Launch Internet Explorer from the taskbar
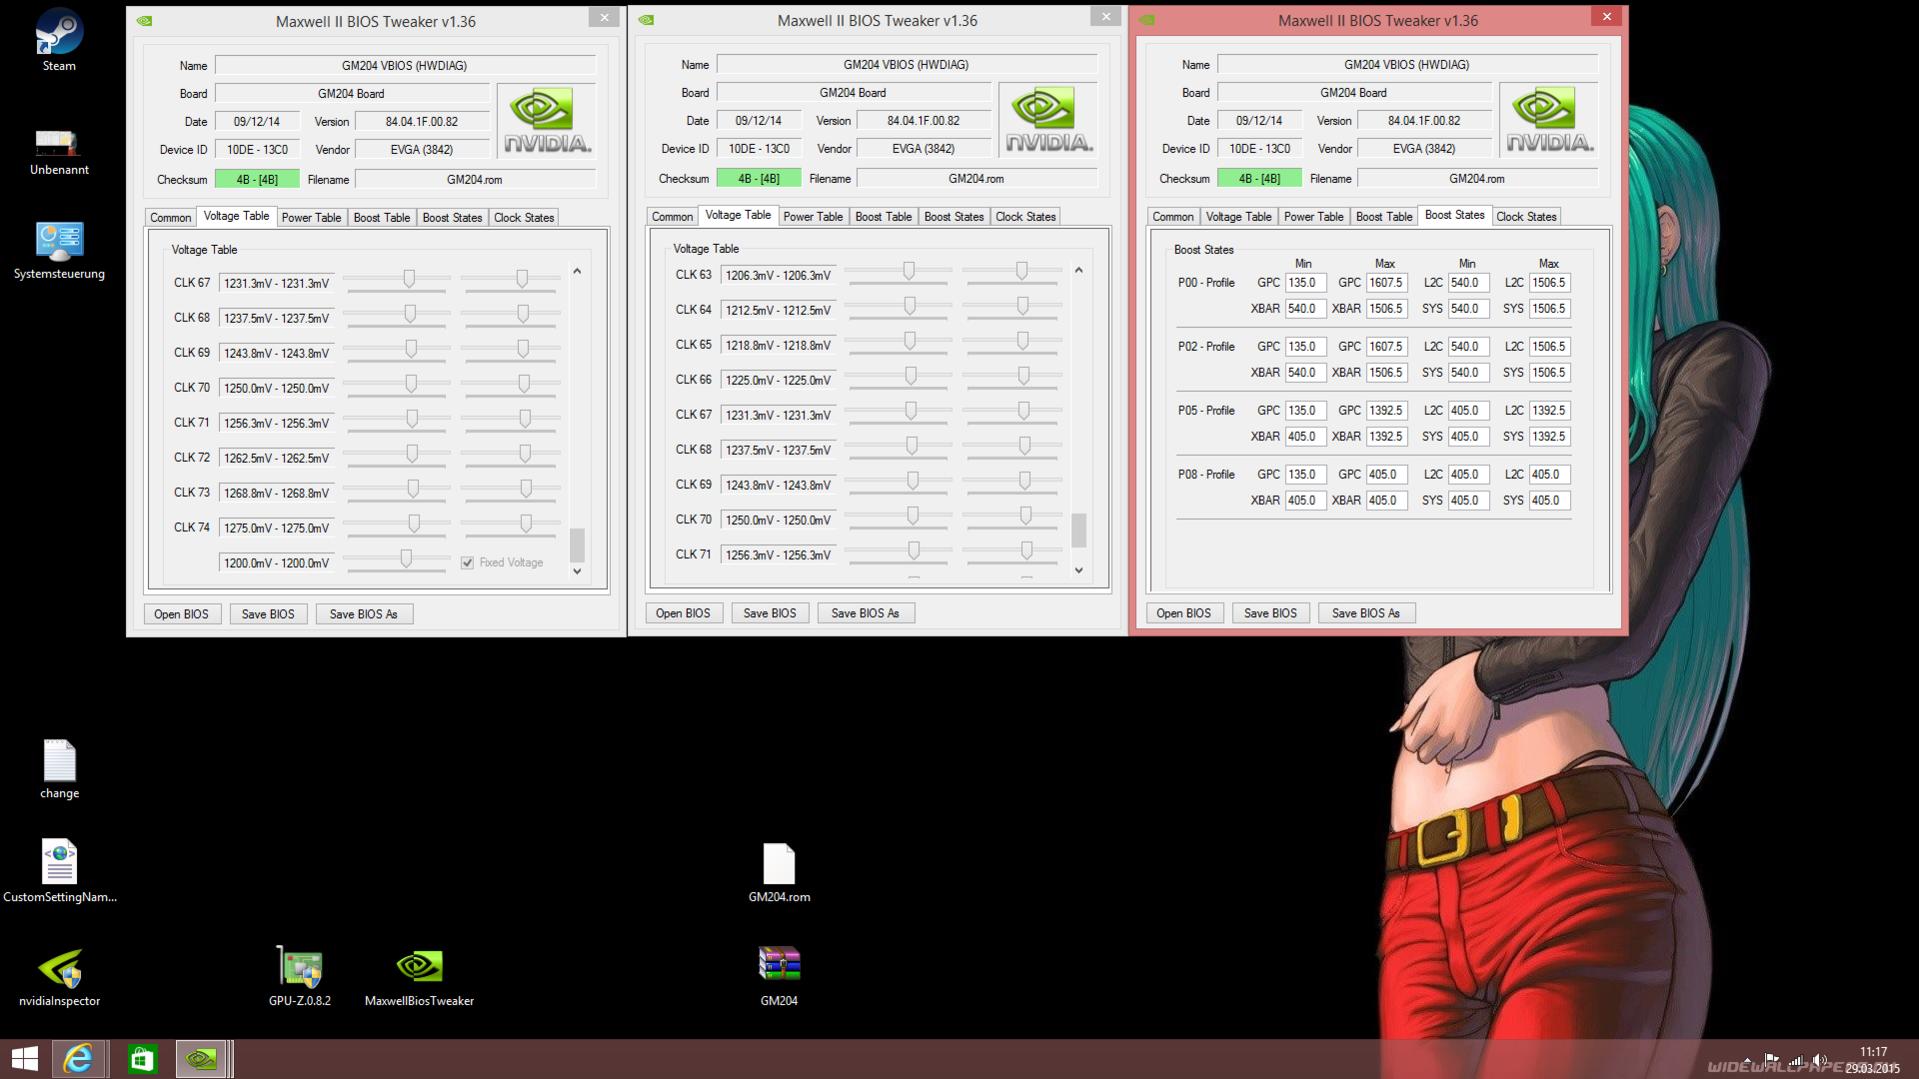This screenshot has height=1079, width=1919. tap(78, 1059)
